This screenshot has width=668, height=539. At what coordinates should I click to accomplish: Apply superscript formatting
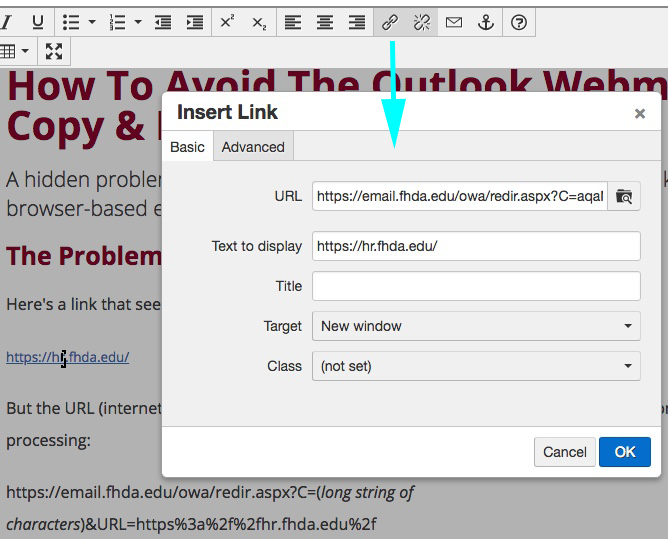[227, 22]
